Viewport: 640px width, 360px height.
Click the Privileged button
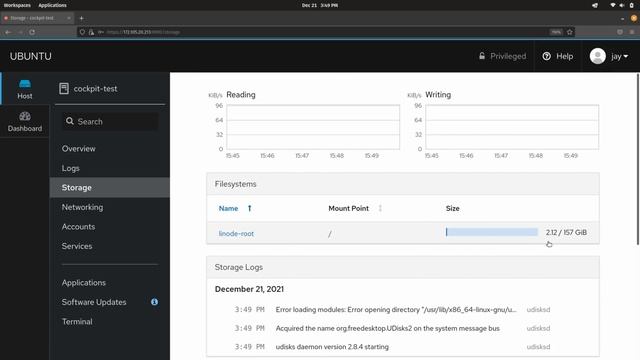[502, 56]
